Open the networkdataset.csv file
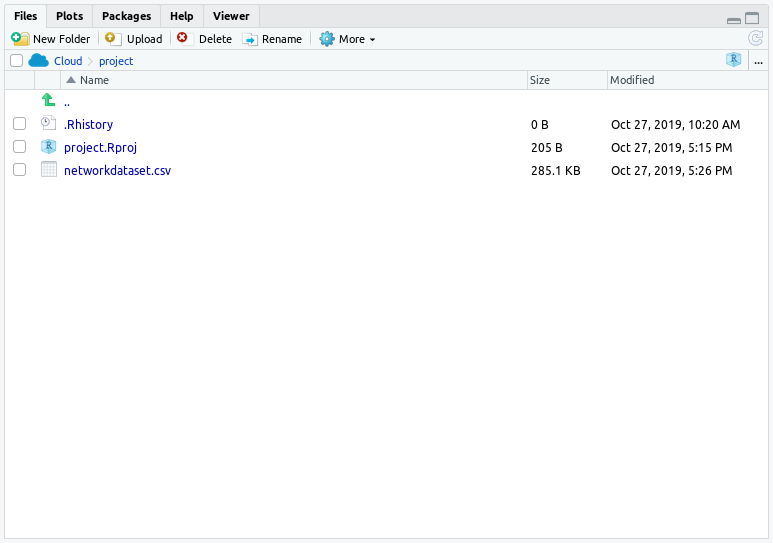The image size is (773, 543). click(118, 171)
